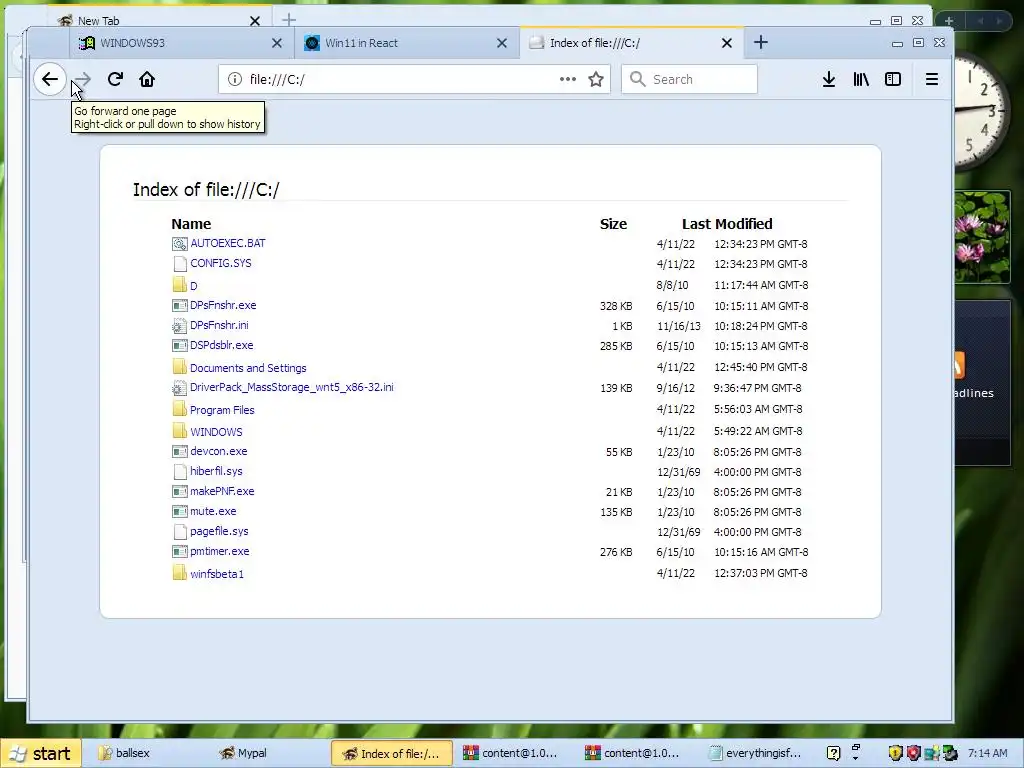Open the winfsbeta1 folder
1024x768 pixels.
pos(217,574)
